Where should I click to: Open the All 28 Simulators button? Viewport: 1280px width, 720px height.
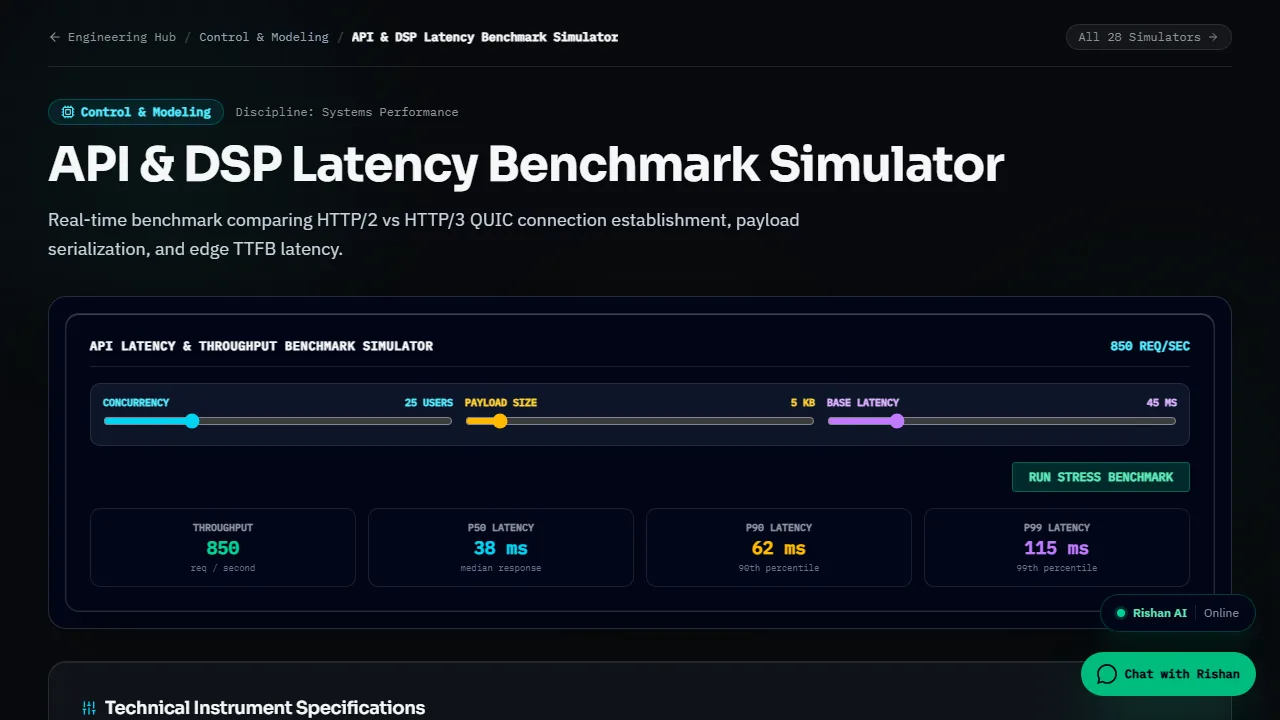(x=1149, y=37)
